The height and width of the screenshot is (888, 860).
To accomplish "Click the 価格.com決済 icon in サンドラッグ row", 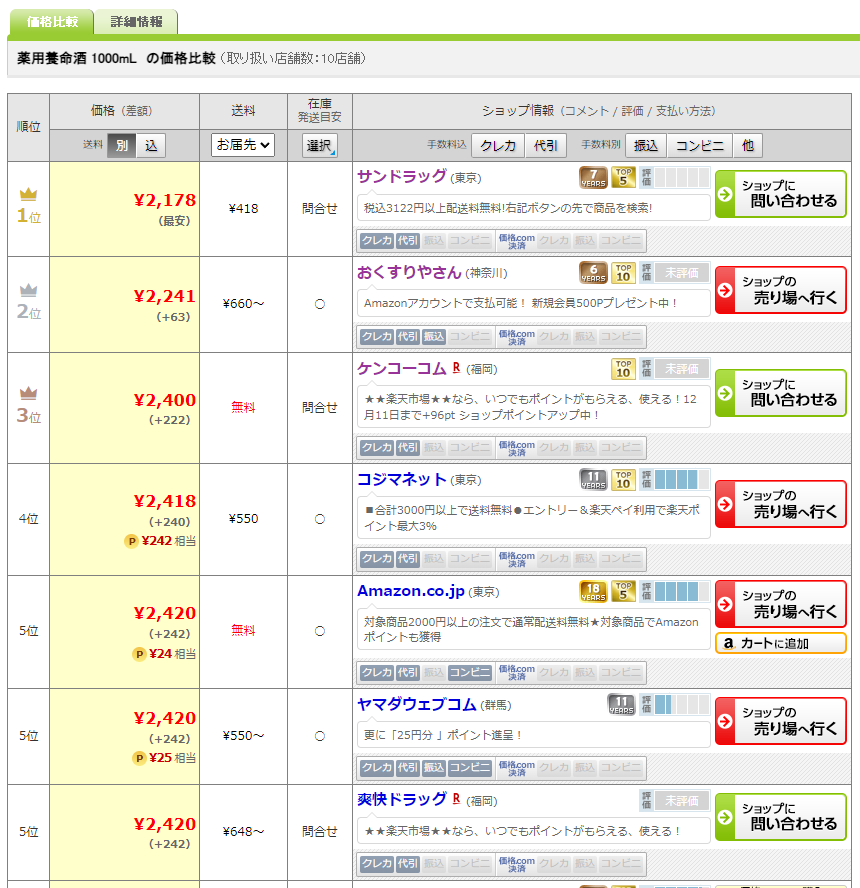I will coord(516,241).
